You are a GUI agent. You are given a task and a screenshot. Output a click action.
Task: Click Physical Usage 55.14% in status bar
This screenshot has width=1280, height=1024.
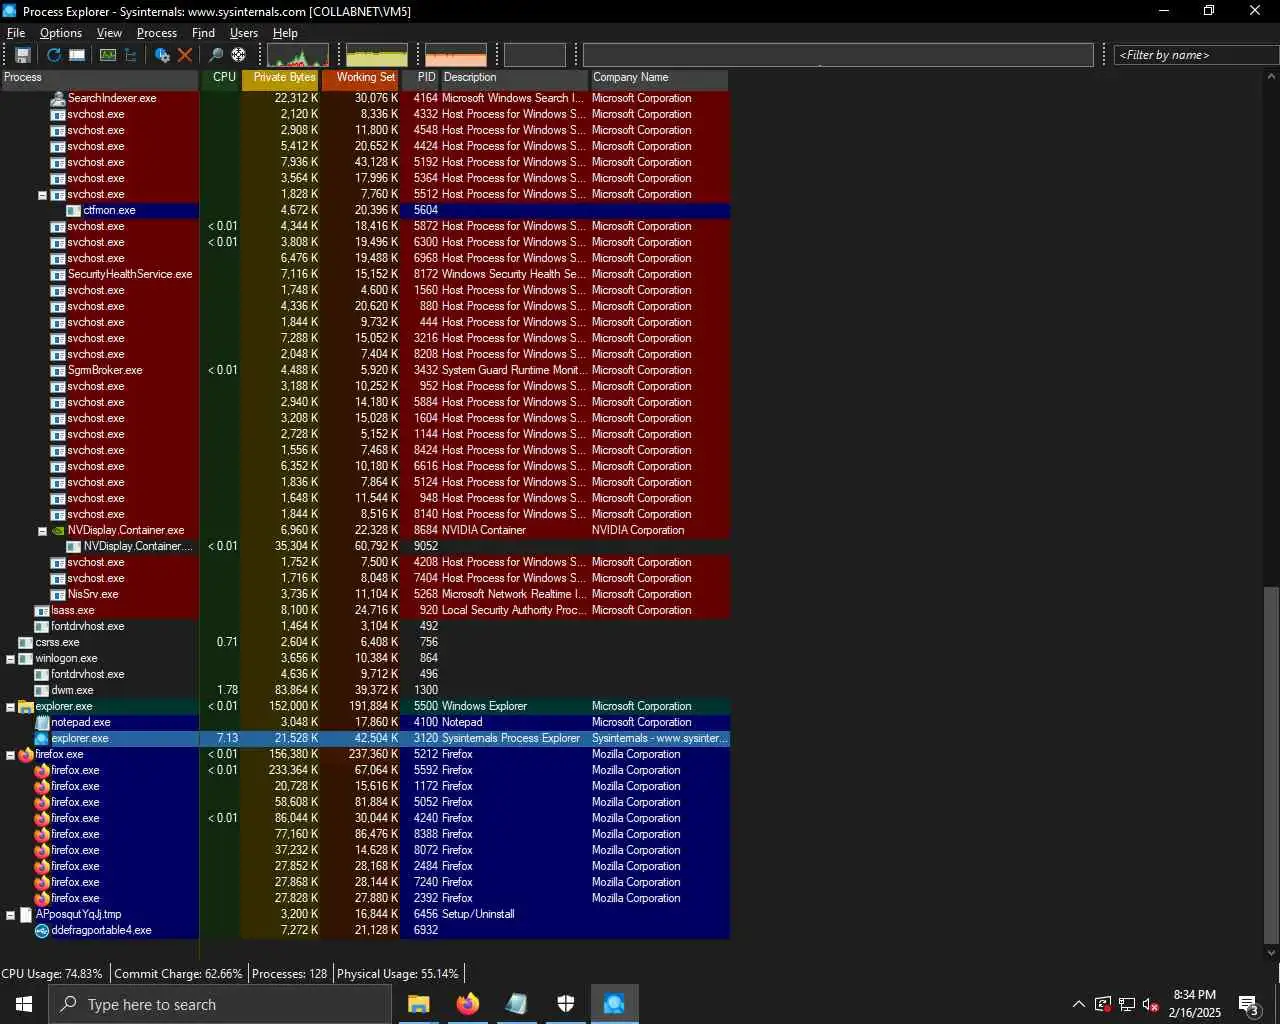click(398, 974)
